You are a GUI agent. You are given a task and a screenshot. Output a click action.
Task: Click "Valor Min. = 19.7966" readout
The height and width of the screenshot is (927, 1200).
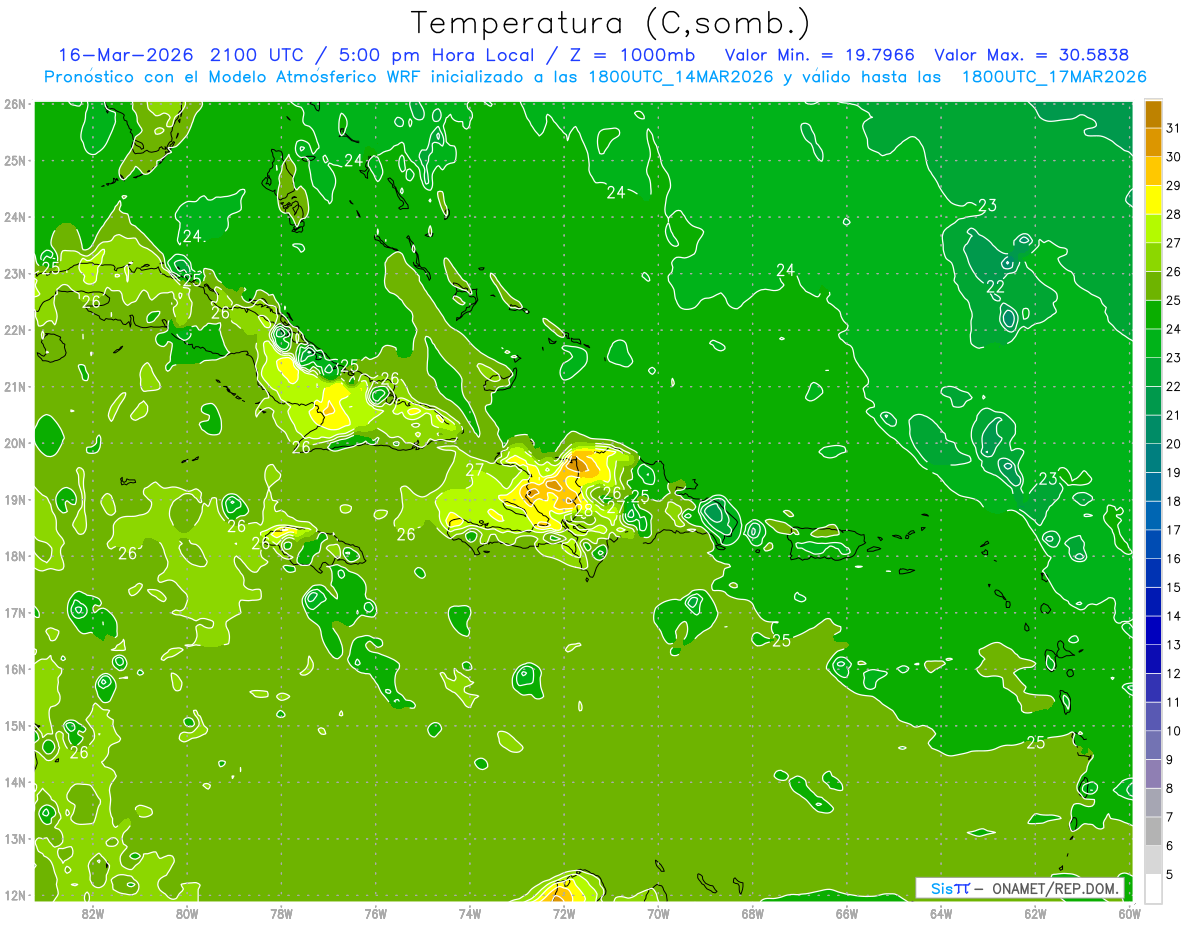[x=820, y=55]
